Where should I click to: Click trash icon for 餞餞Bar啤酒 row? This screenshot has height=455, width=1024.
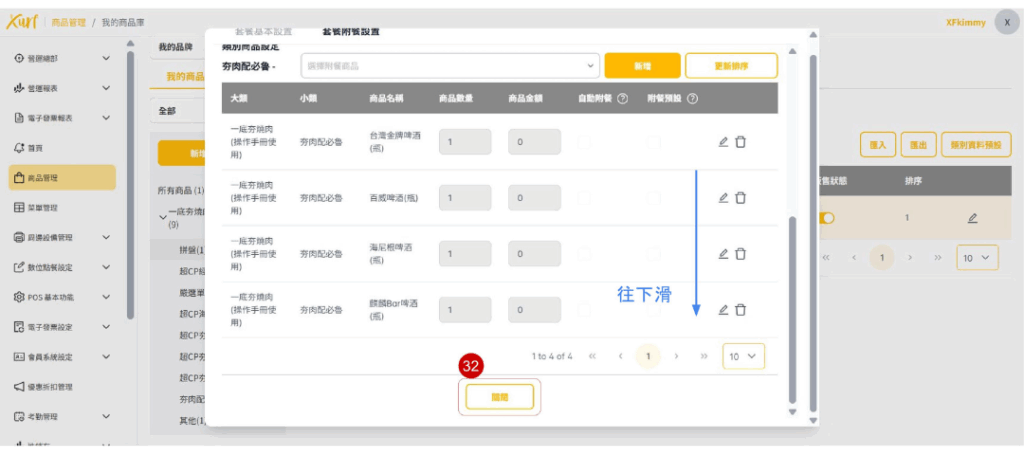[x=740, y=310]
